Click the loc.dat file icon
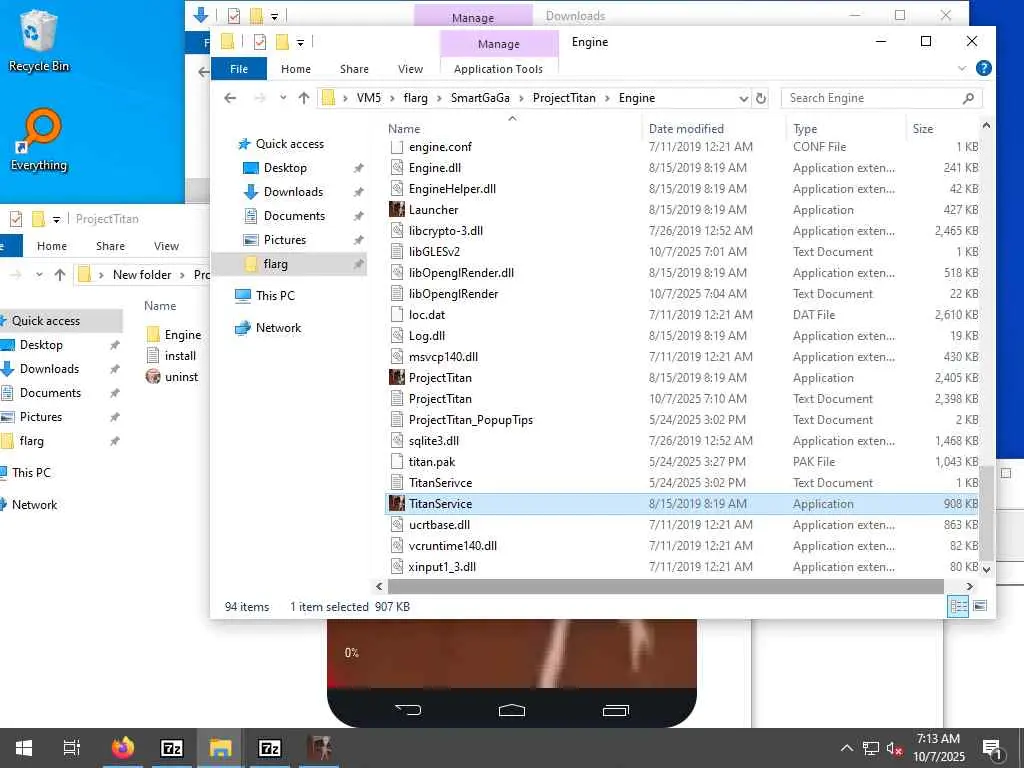 396,315
